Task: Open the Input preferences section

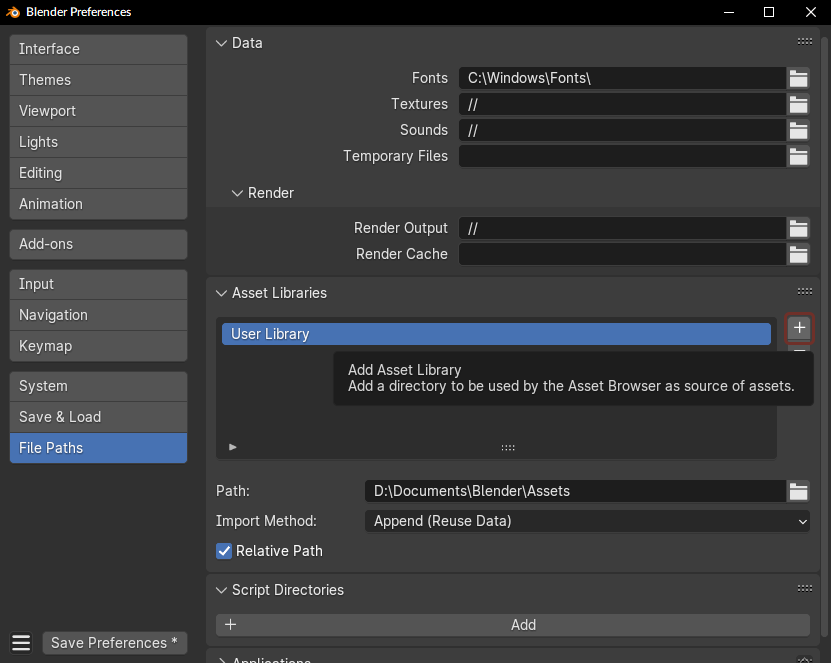Action: coord(99,285)
